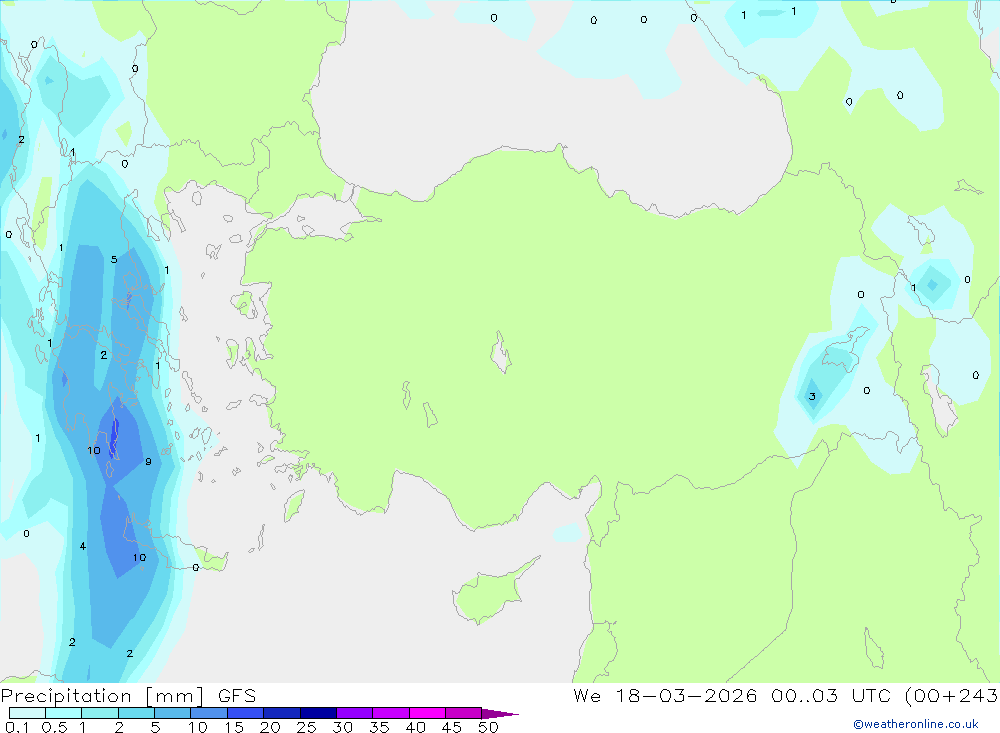
Task: Click the 20–25 mm legend color swatch
Action: (282, 713)
